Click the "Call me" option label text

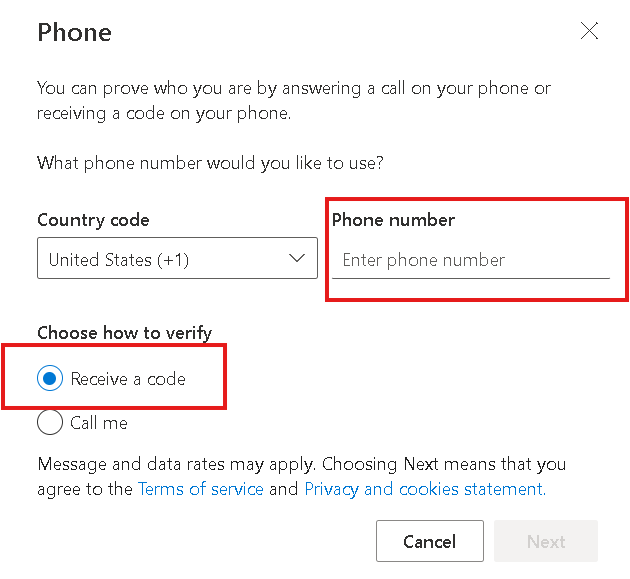pyautogui.click(x=99, y=423)
